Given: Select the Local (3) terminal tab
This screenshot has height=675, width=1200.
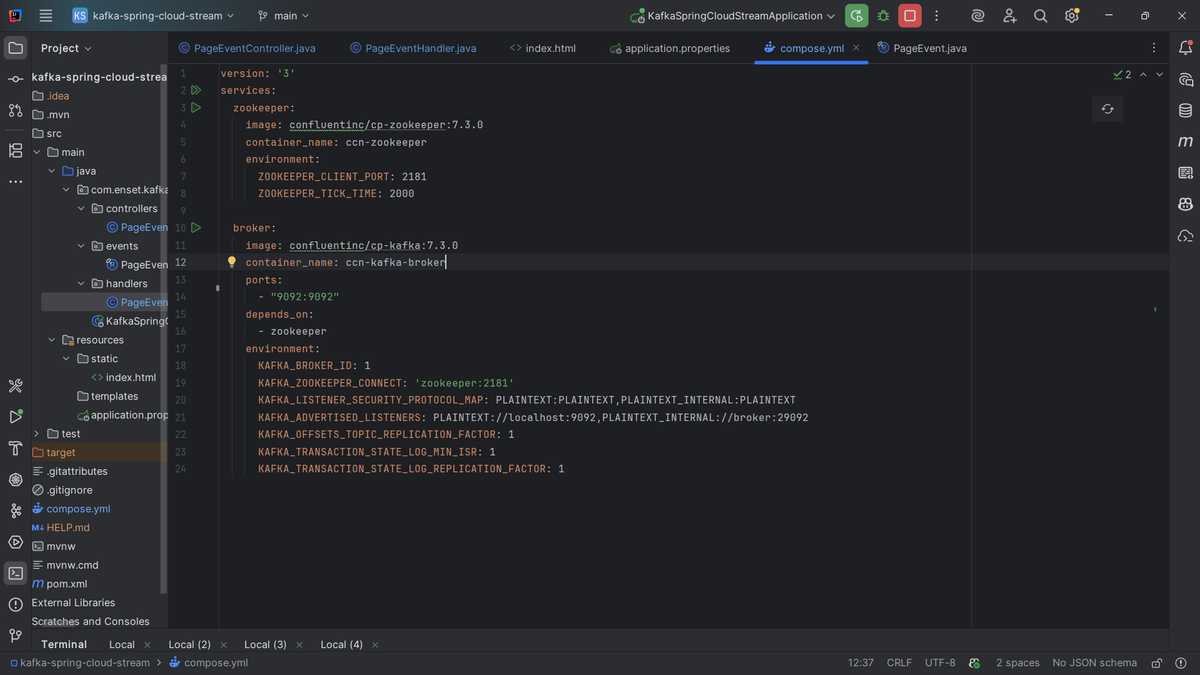Looking at the screenshot, I should [265, 644].
